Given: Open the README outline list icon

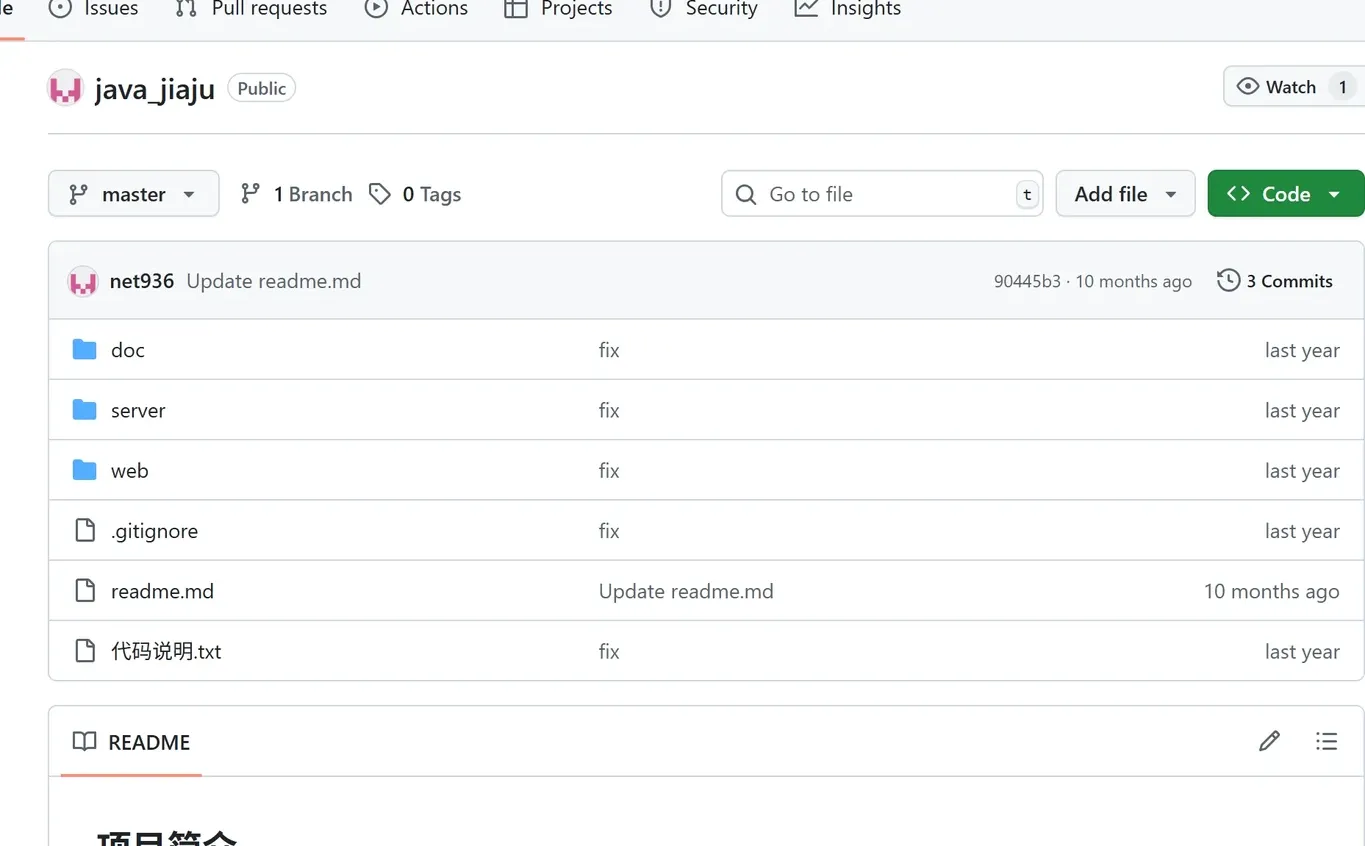Looking at the screenshot, I should pos(1326,741).
